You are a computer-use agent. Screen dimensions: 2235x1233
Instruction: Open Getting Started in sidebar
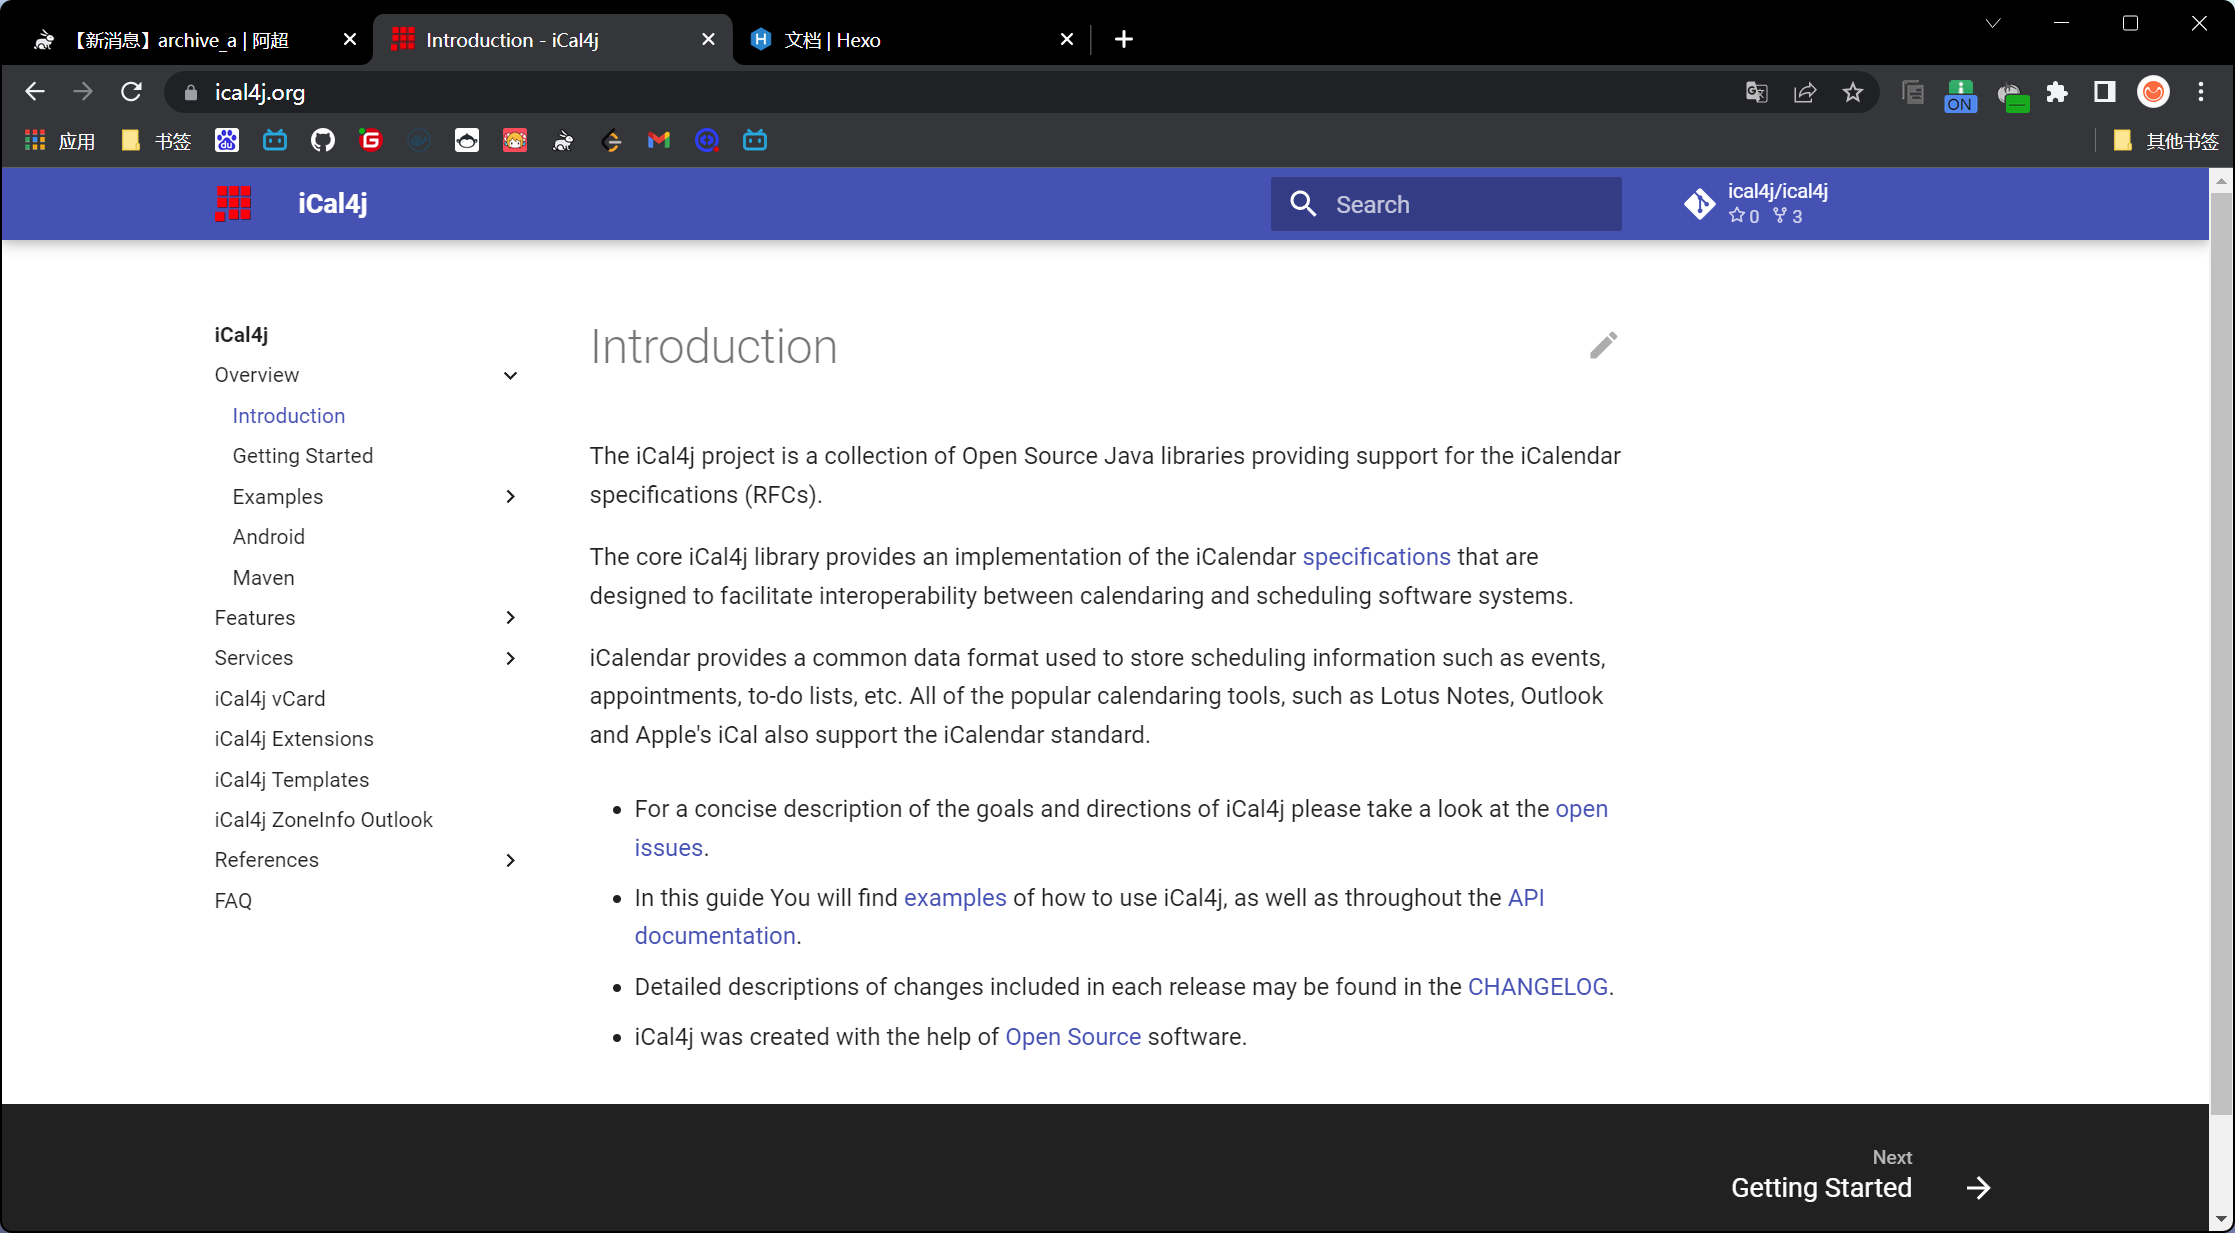(302, 456)
